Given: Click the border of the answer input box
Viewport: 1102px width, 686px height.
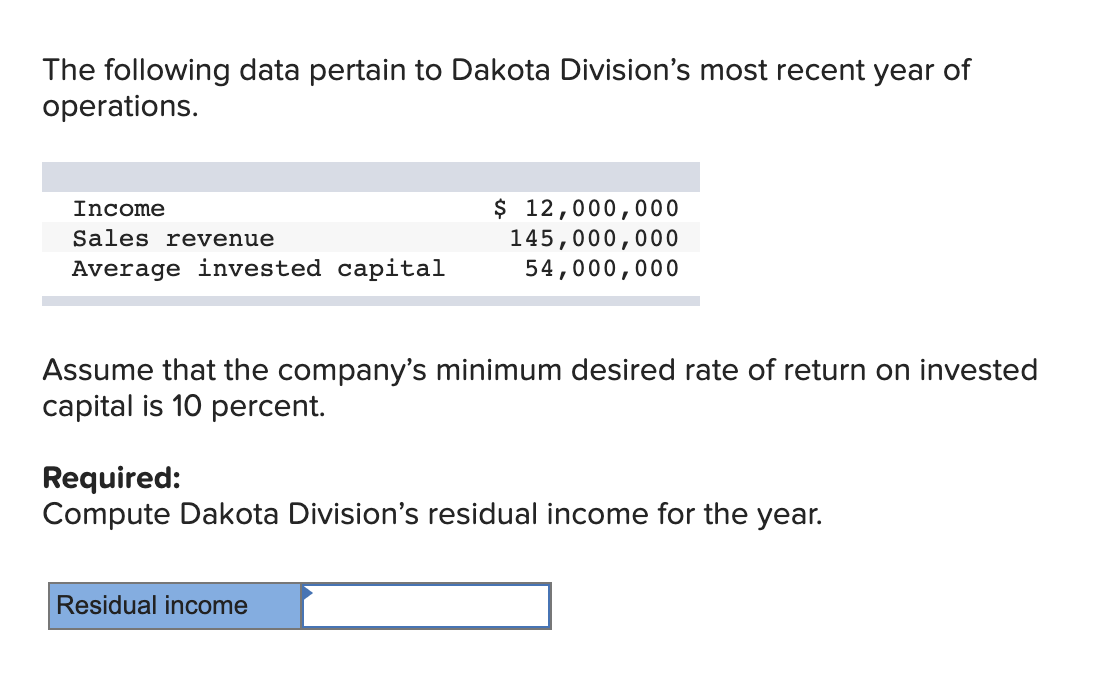Looking at the screenshot, I should click(x=425, y=585).
